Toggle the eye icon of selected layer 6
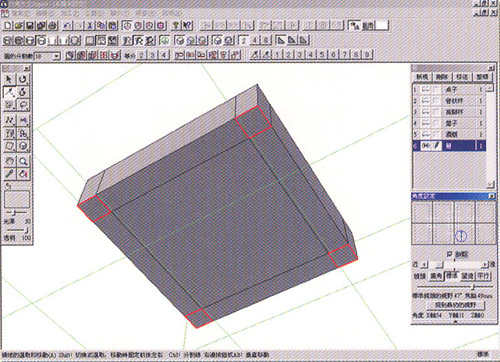The image size is (500, 362). [426, 146]
